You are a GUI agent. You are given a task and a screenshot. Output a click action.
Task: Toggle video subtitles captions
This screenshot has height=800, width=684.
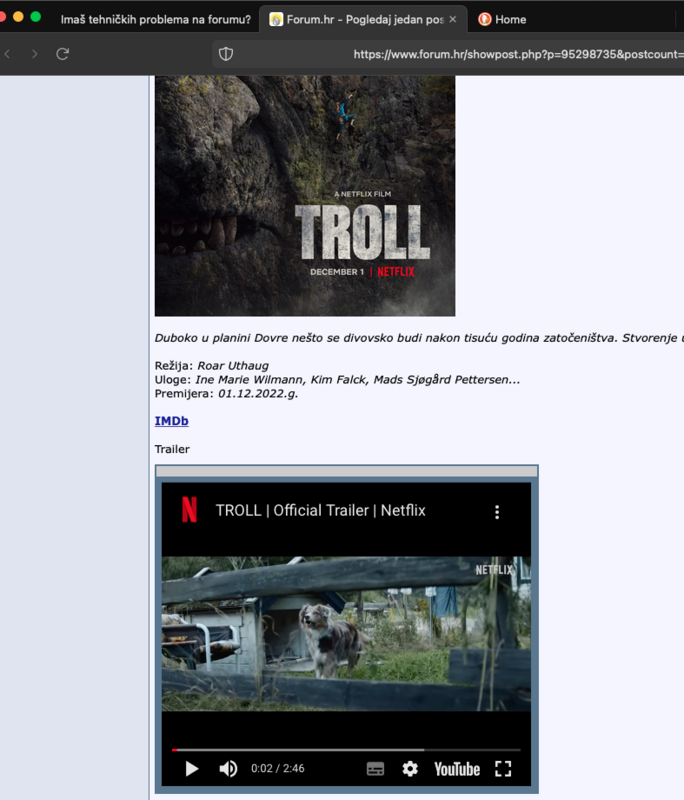tap(375, 769)
